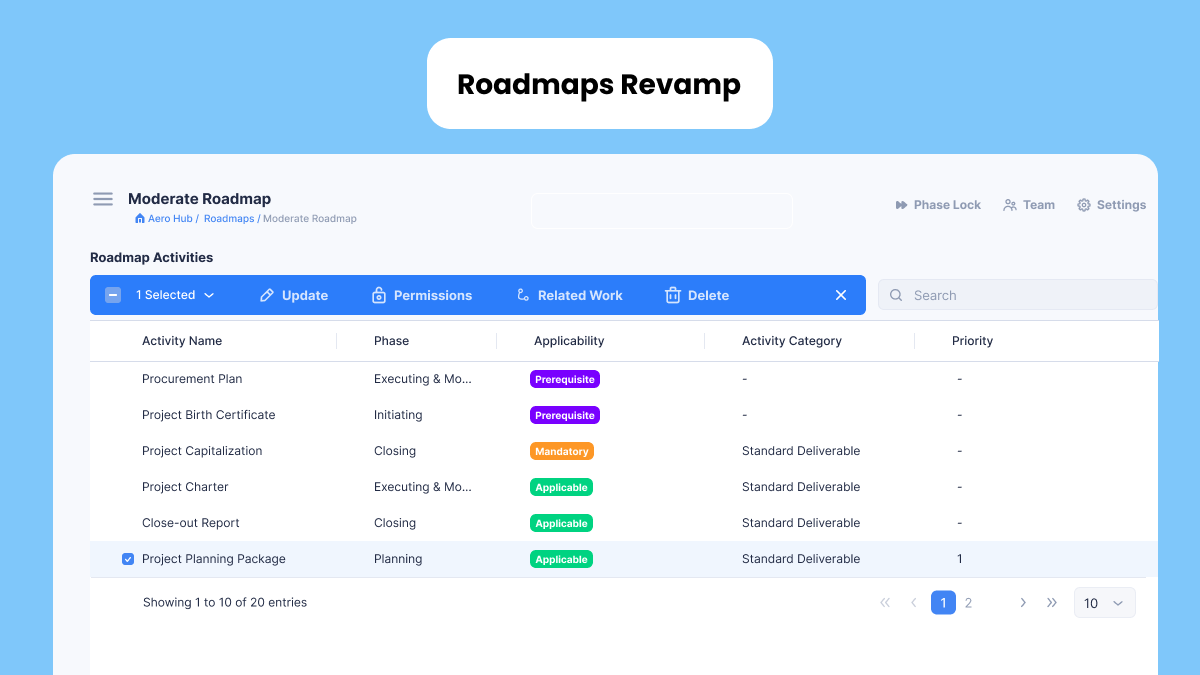Sort by the Activity Name column header

[x=182, y=341]
